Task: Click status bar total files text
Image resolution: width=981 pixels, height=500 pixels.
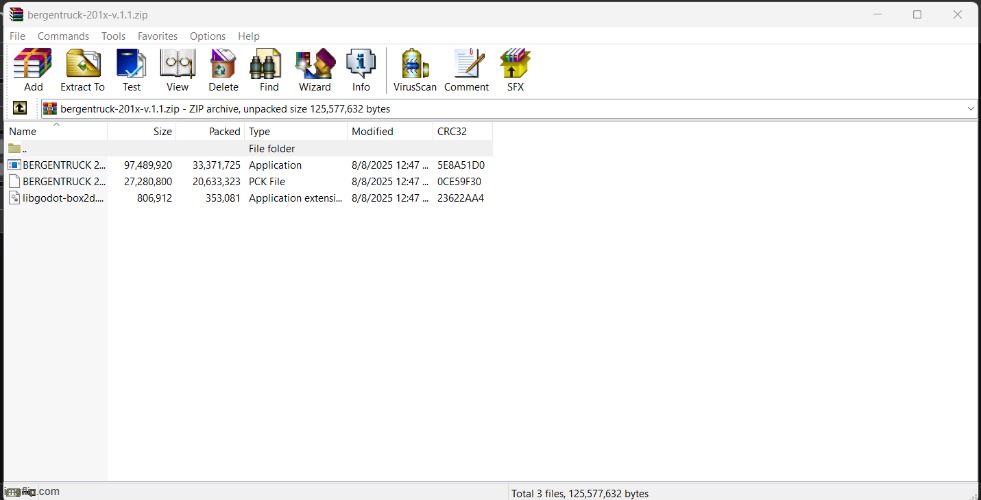Action: tap(580, 493)
